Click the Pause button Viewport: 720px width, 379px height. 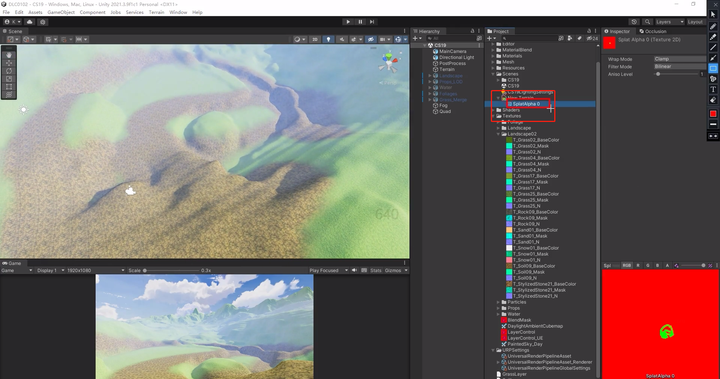360,22
